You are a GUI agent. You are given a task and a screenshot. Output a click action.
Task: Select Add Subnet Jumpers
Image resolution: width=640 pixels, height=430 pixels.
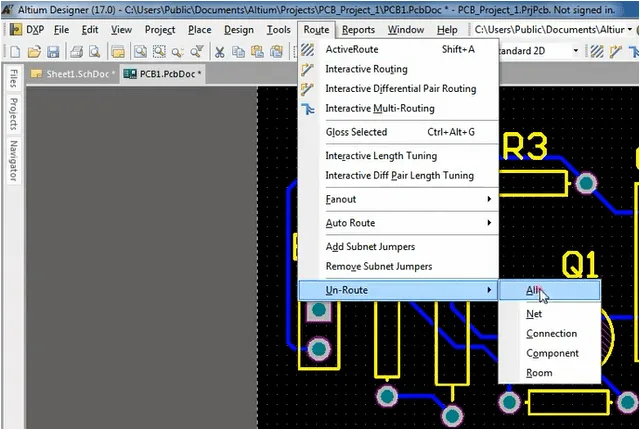(x=399, y=246)
